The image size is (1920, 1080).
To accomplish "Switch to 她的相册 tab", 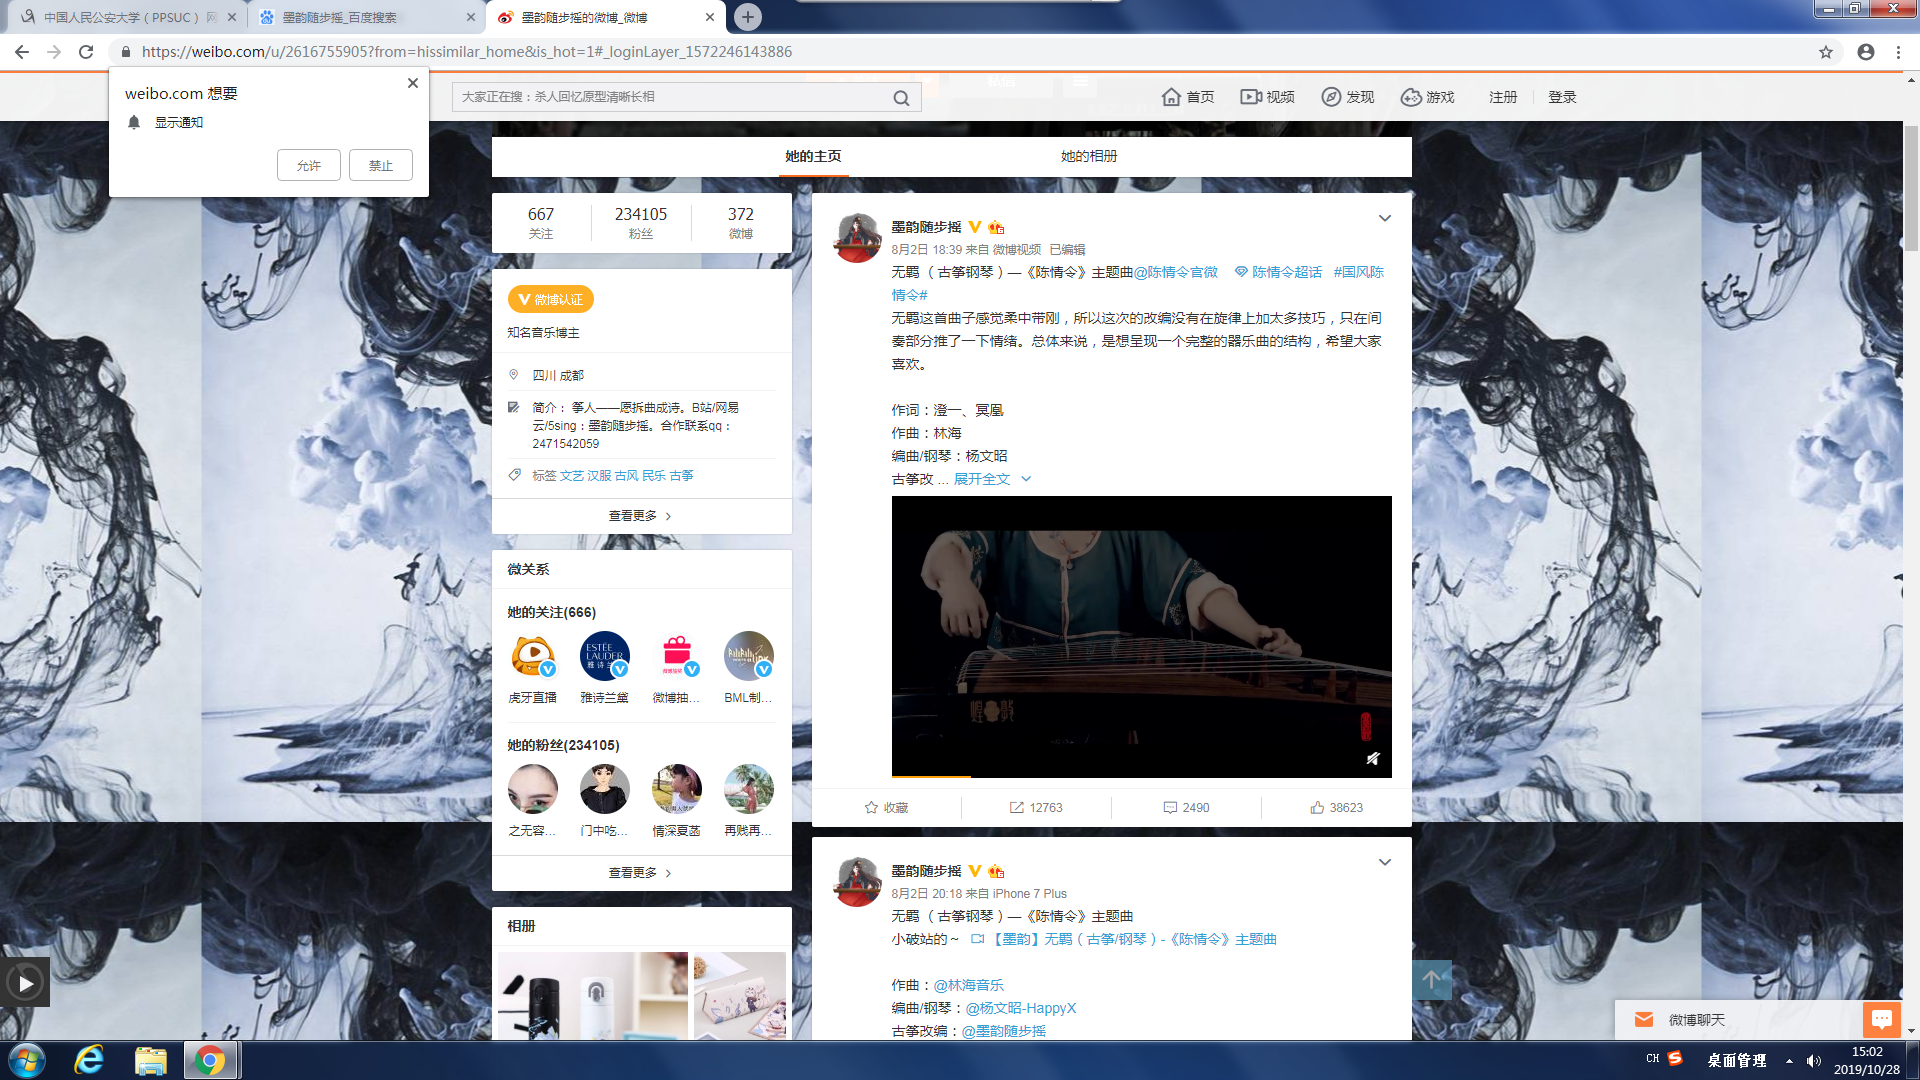I will tap(1089, 156).
